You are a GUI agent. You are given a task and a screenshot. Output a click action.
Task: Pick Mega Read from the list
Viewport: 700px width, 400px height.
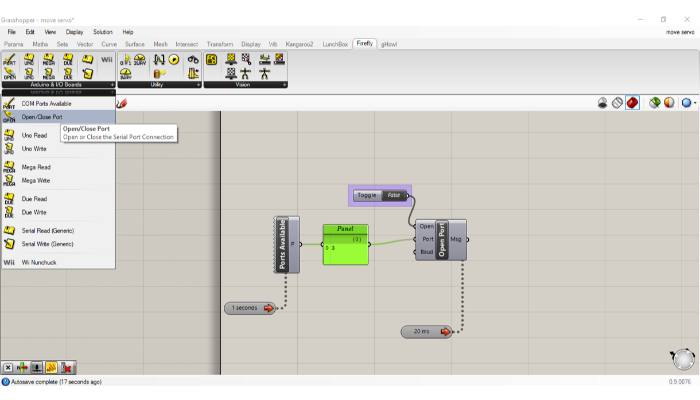58,167
